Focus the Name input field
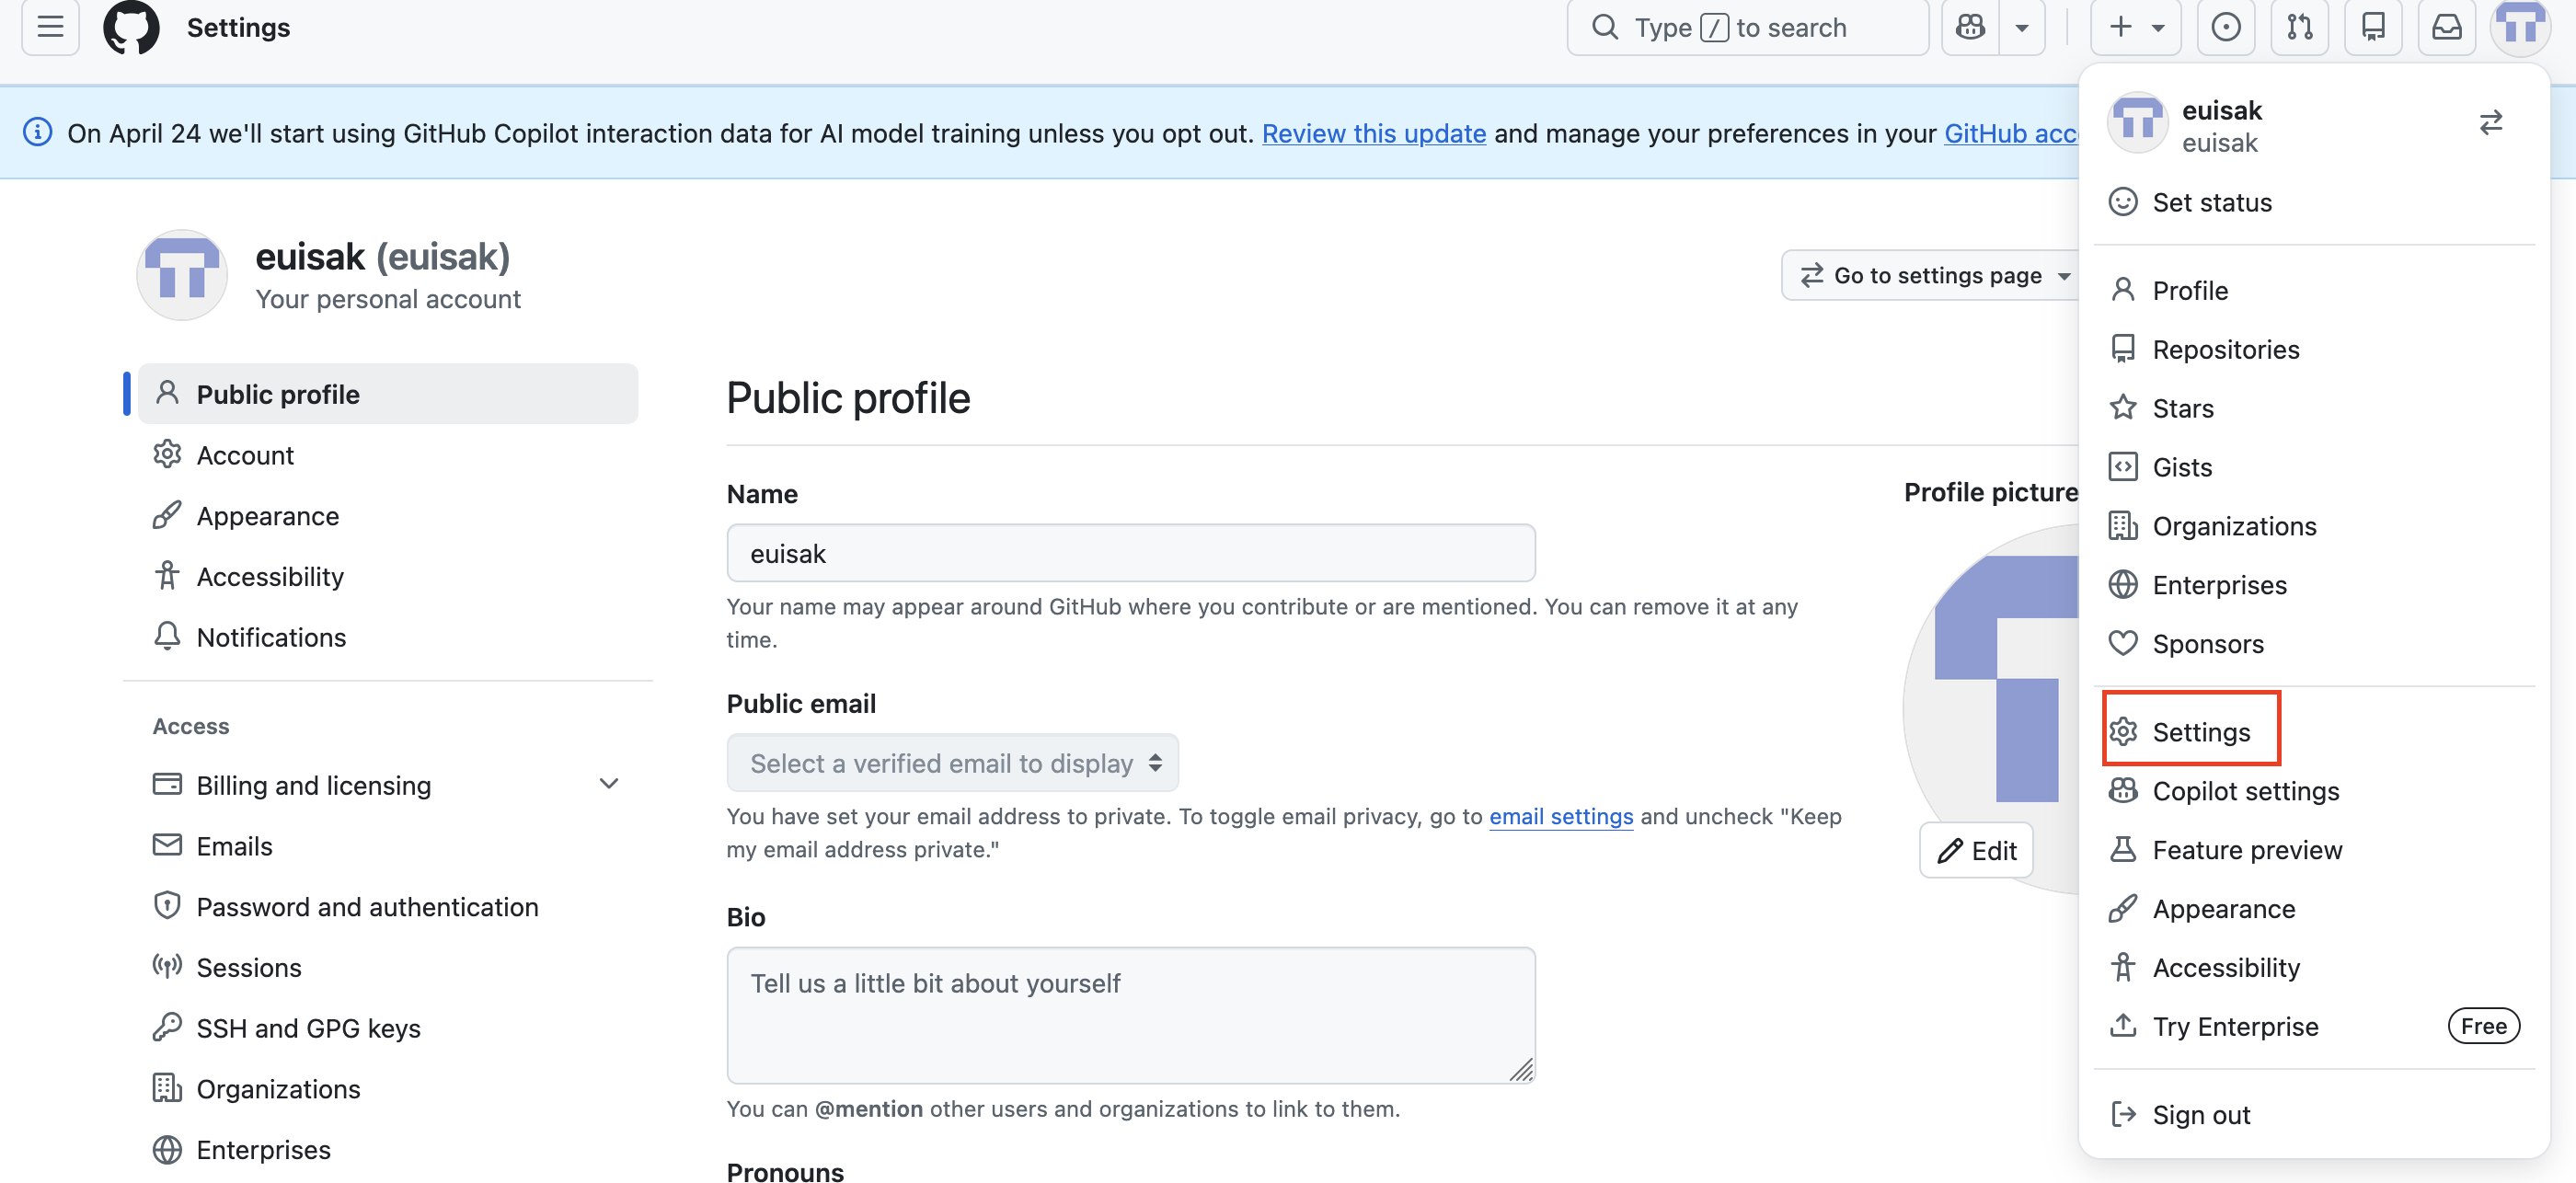Viewport: 2576px width, 1183px height. pos(1131,553)
